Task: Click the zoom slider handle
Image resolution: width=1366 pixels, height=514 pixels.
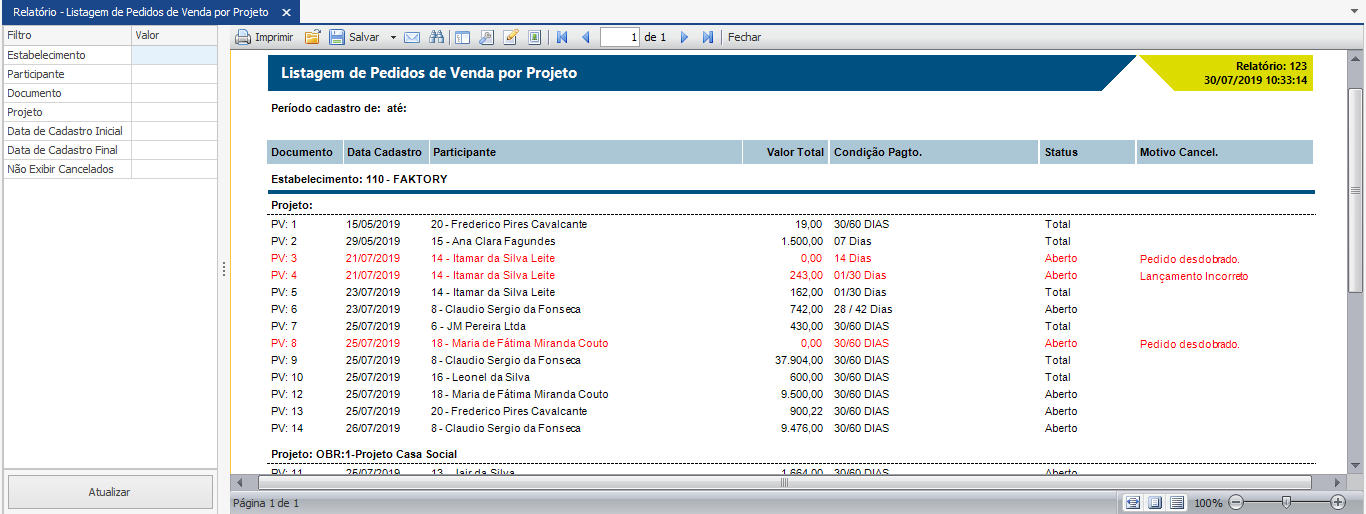Action: click(1286, 502)
